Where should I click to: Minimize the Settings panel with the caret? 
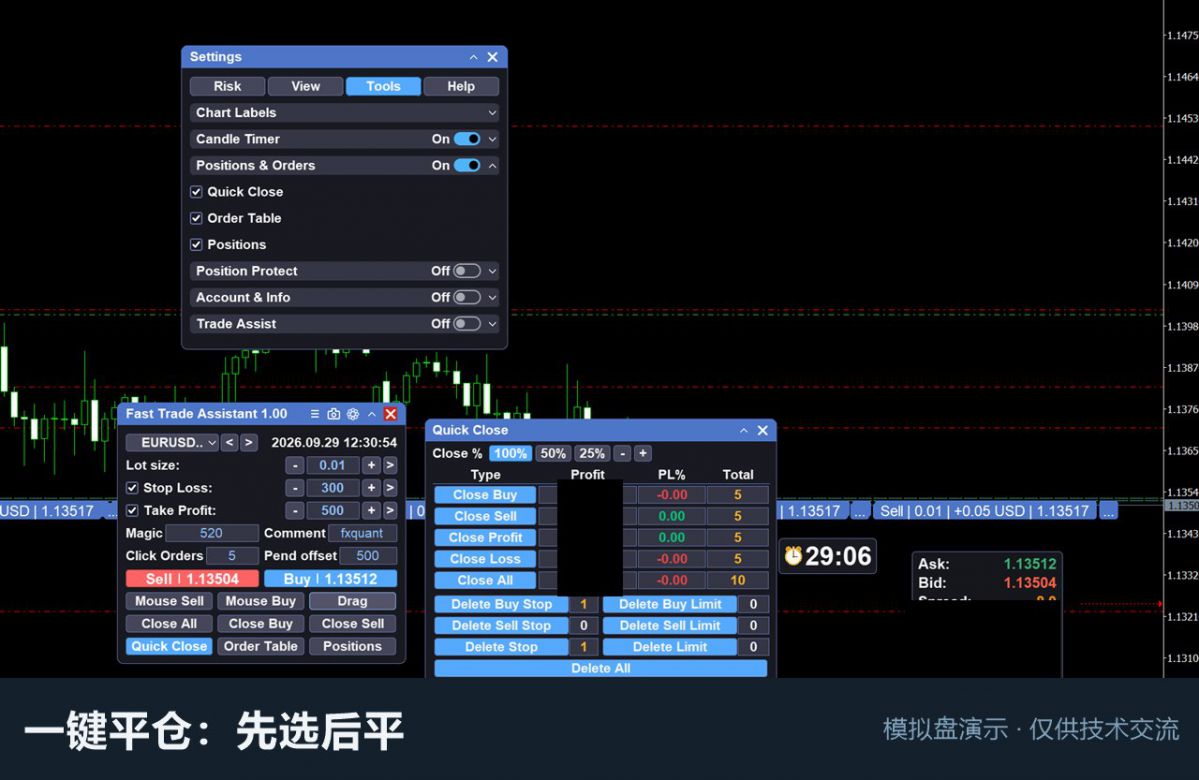coord(473,57)
